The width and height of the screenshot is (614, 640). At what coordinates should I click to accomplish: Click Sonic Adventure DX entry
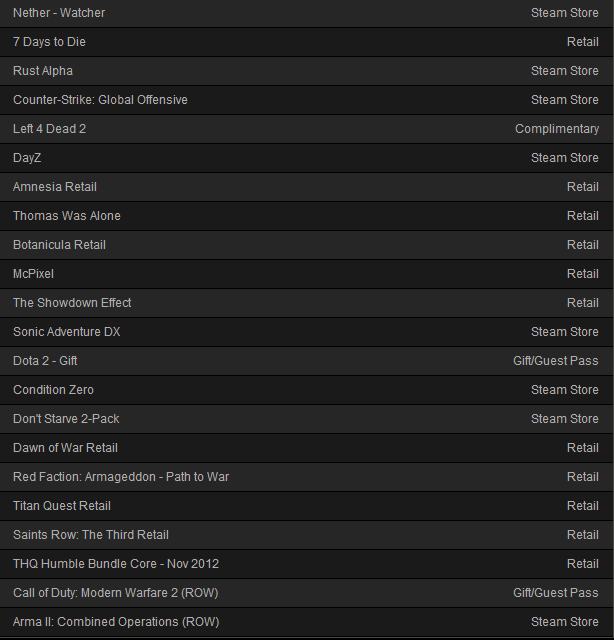(67, 332)
